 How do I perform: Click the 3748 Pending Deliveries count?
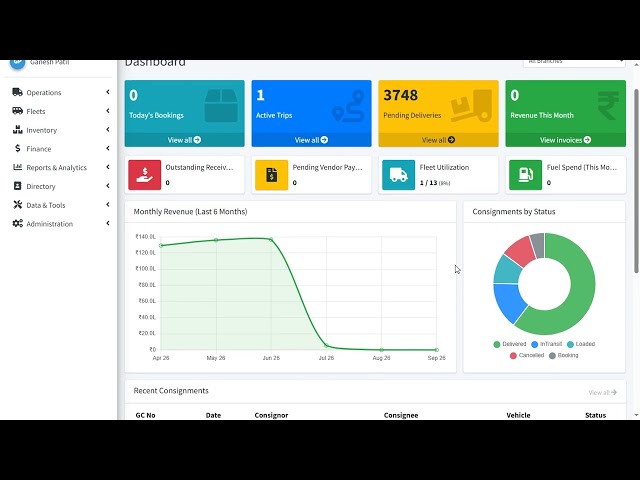(x=400, y=95)
